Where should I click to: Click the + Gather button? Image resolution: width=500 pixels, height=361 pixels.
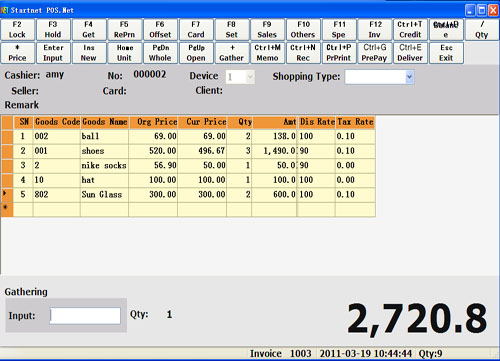point(232,53)
